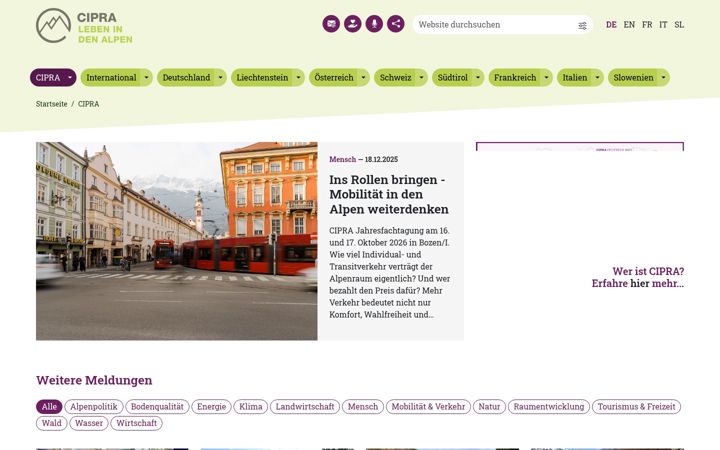This screenshot has width=720, height=450.
Task: Open the Innsbruck tram article image
Action: pyautogui.click(x=177, y=241)
